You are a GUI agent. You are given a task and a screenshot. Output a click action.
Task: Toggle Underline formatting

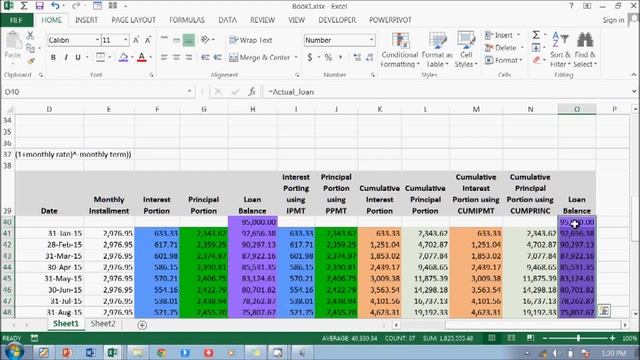pos(78,58)
